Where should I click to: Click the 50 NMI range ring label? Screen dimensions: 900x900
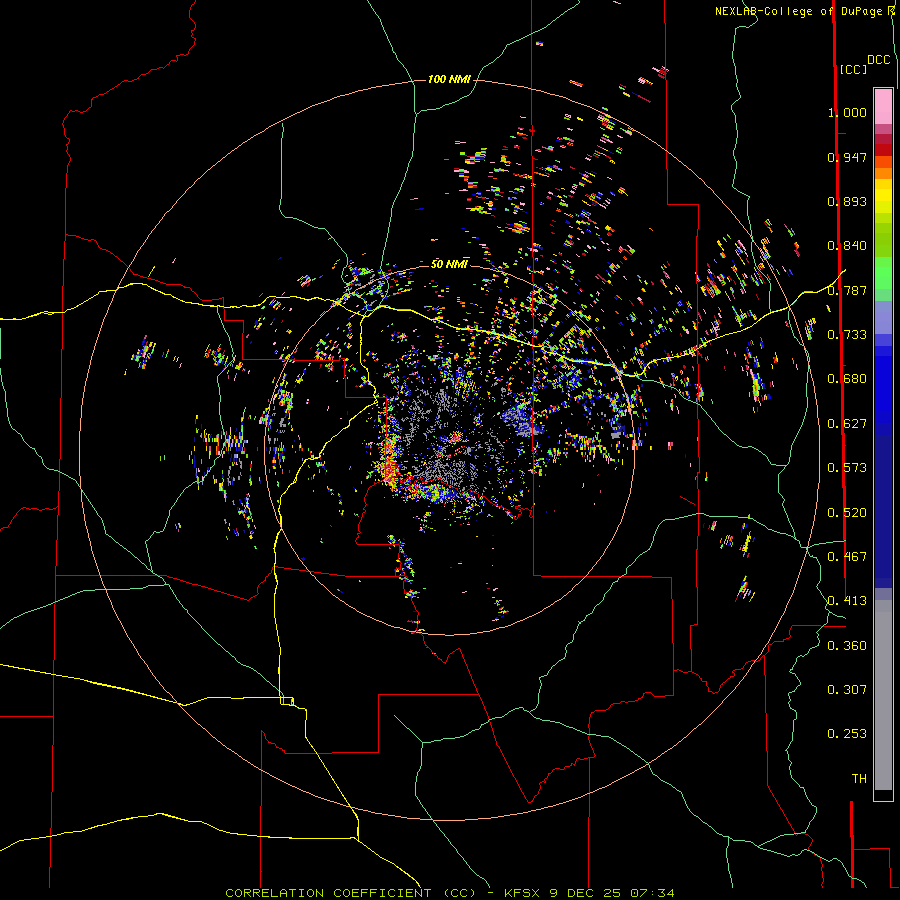pos(449,264)
